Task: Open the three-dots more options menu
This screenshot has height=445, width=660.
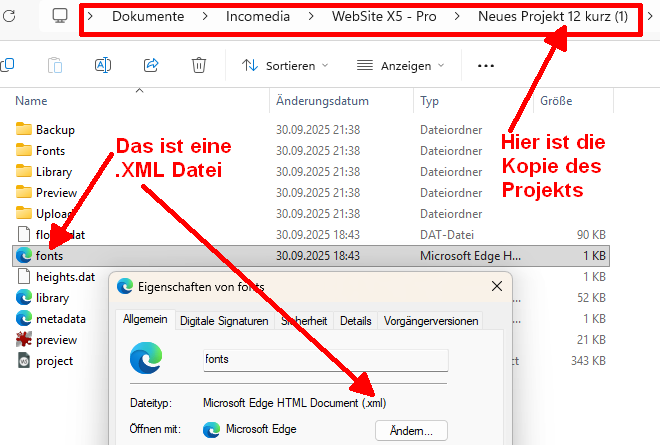Action: (486, 66)
